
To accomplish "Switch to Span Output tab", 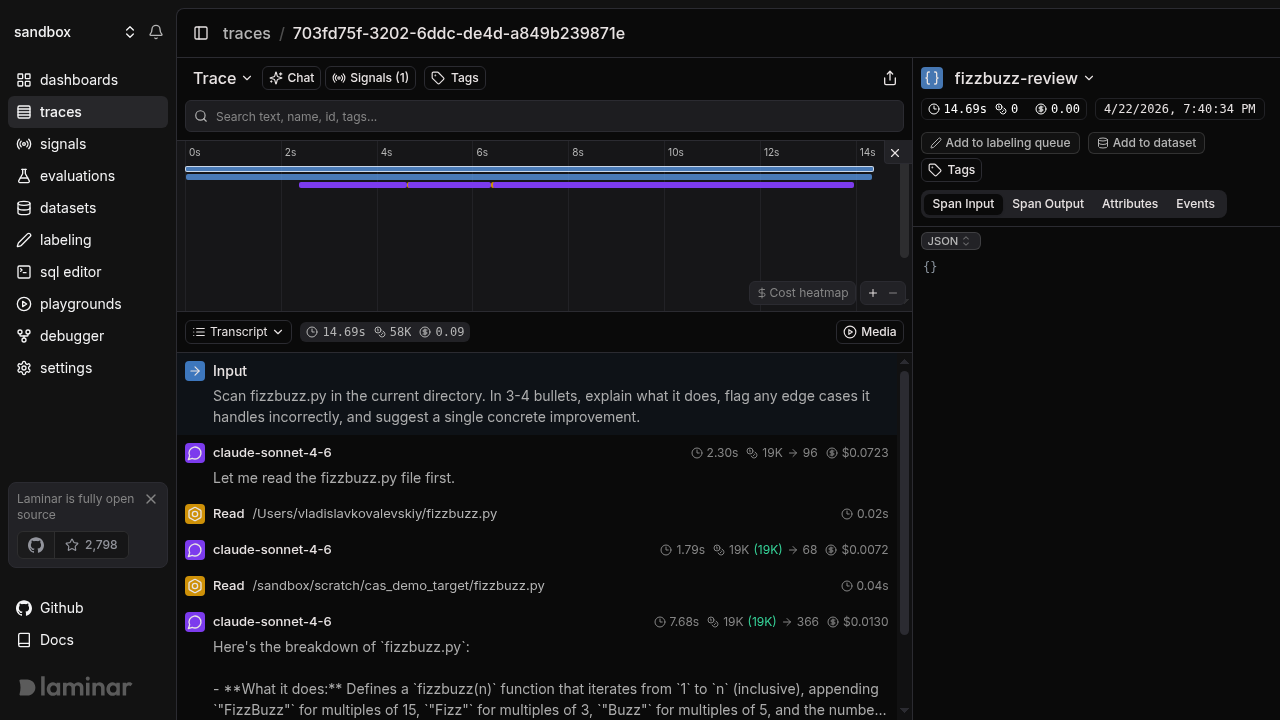I will [x=1048, y=204].
